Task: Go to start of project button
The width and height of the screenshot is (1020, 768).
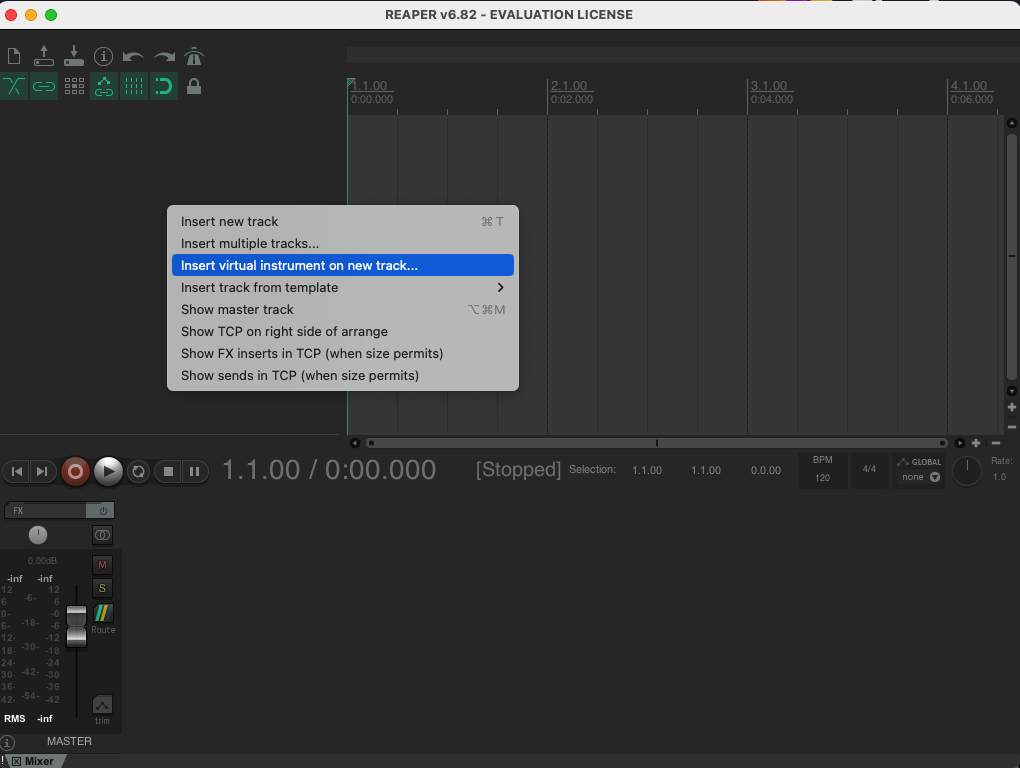Action: pyautogui.click(x=17, y=471)
